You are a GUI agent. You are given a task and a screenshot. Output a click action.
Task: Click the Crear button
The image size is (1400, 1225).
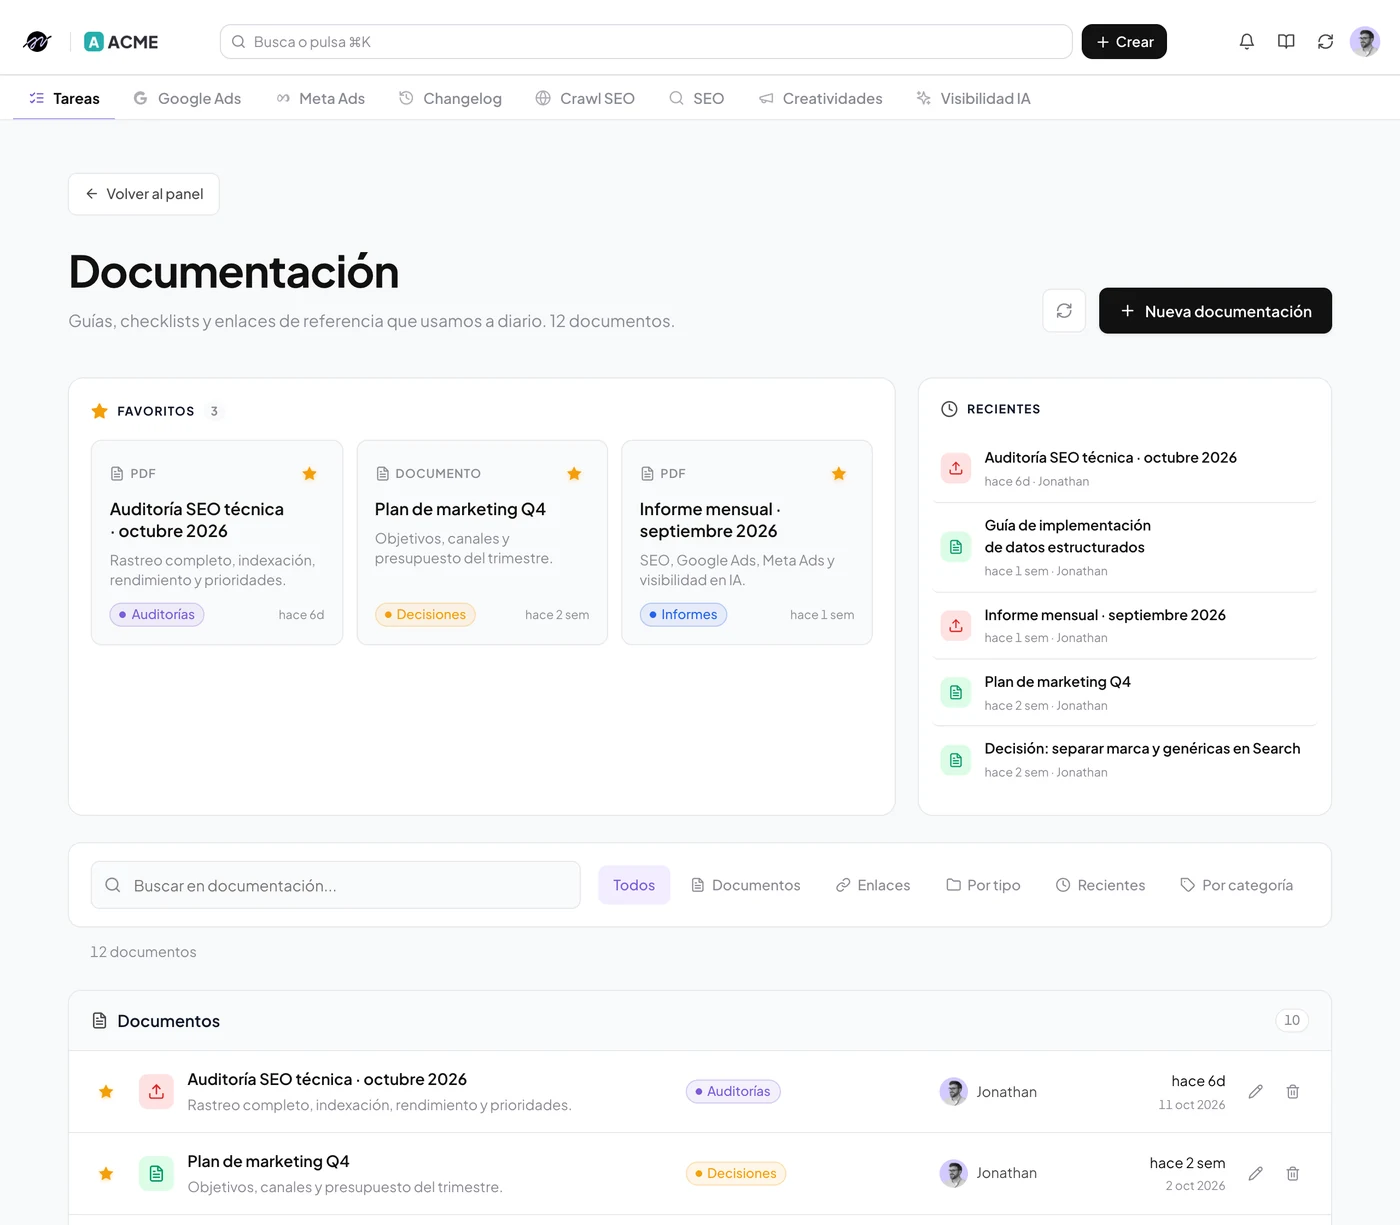tap(1124, 42)
